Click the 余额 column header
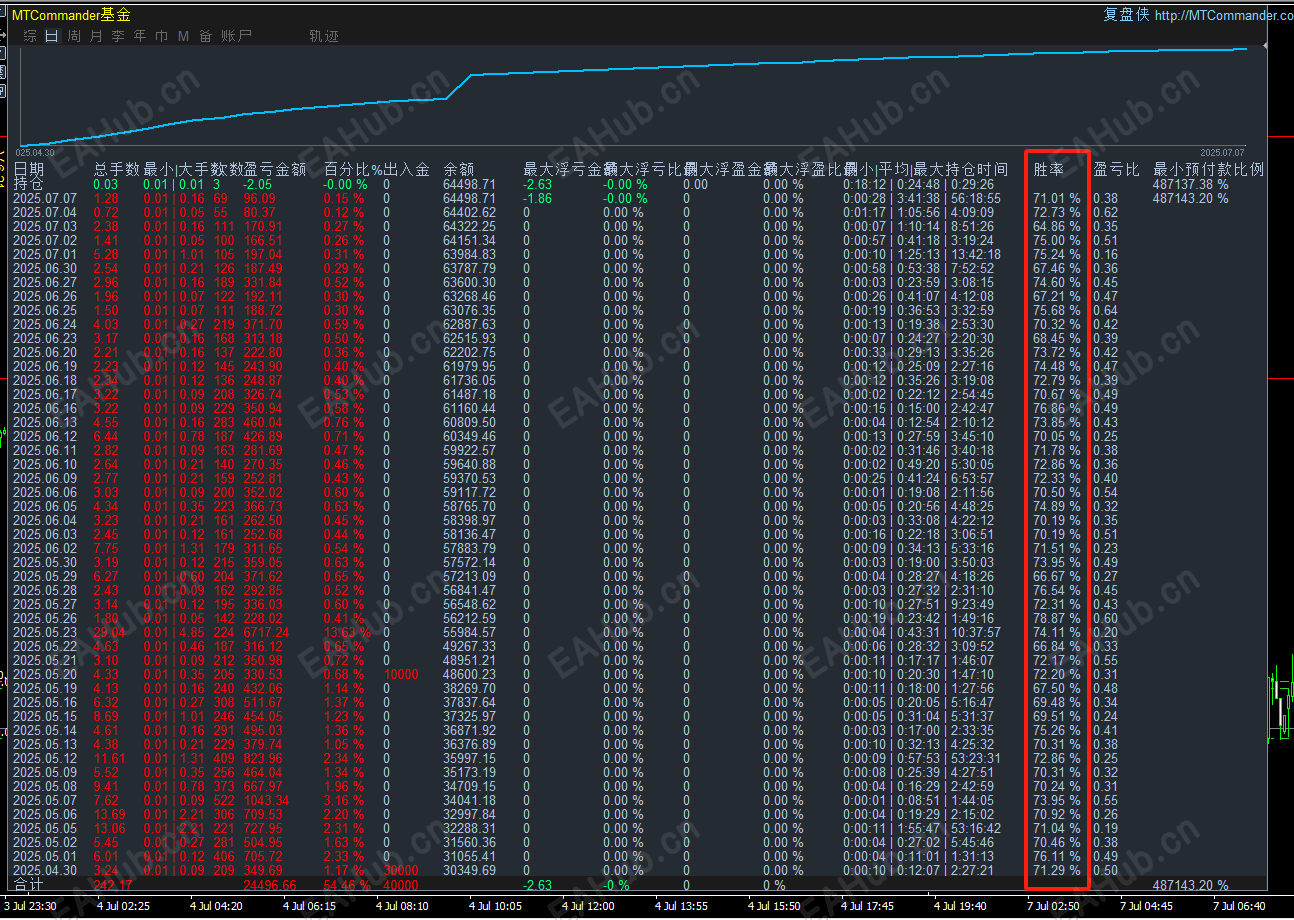Viewport: 1294px width, 920px height. coord(459,170)
